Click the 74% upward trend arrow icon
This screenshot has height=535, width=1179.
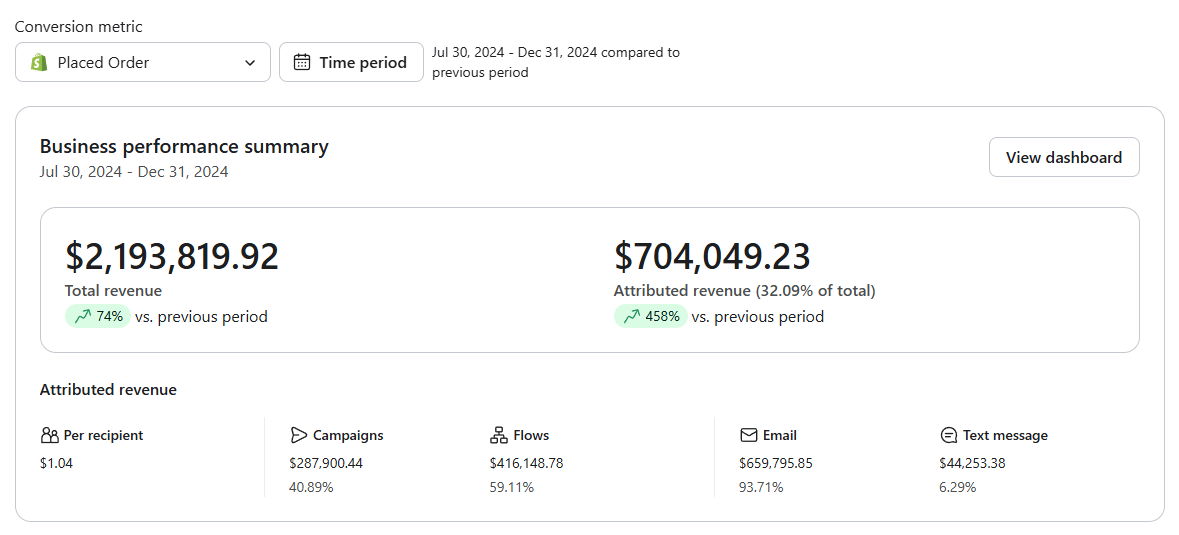point(83,316)
